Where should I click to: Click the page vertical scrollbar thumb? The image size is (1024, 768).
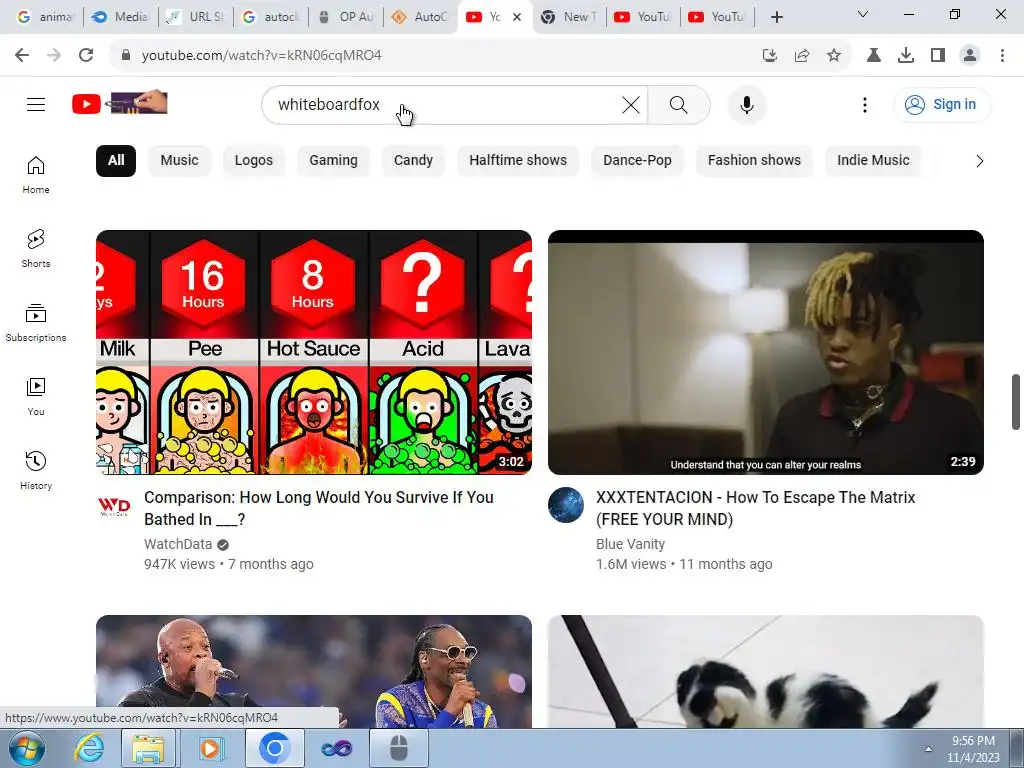point(1016,402)
